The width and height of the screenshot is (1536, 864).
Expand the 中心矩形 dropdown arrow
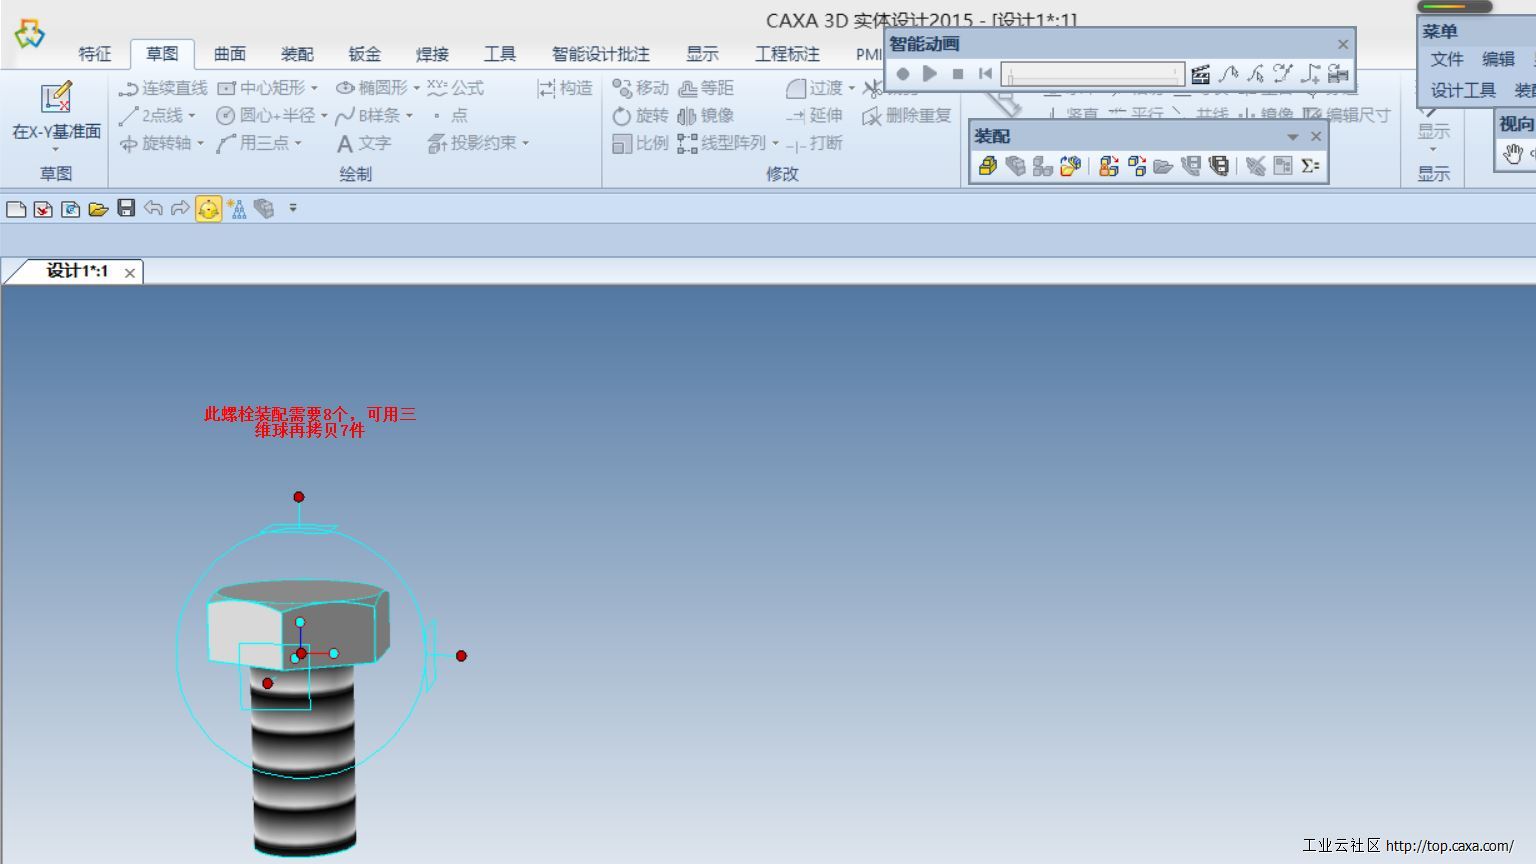point(314,88)
